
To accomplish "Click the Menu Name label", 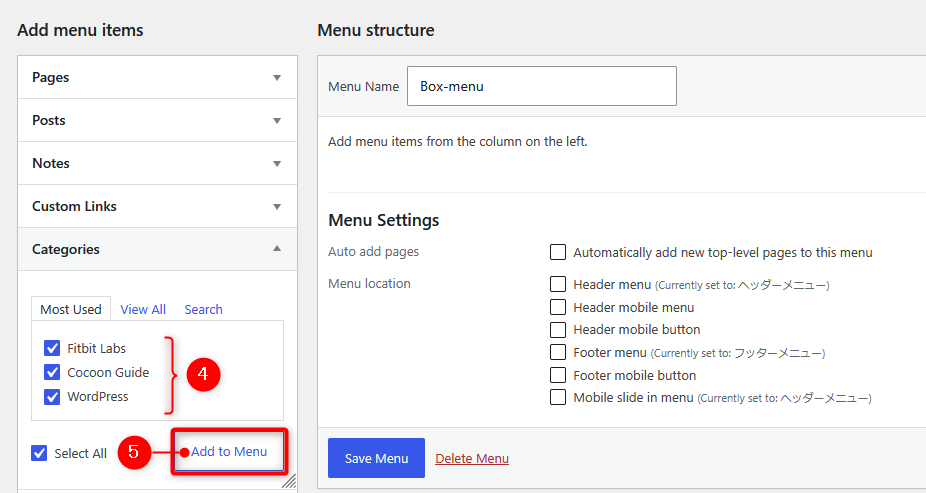I will [x=364, y=87].
